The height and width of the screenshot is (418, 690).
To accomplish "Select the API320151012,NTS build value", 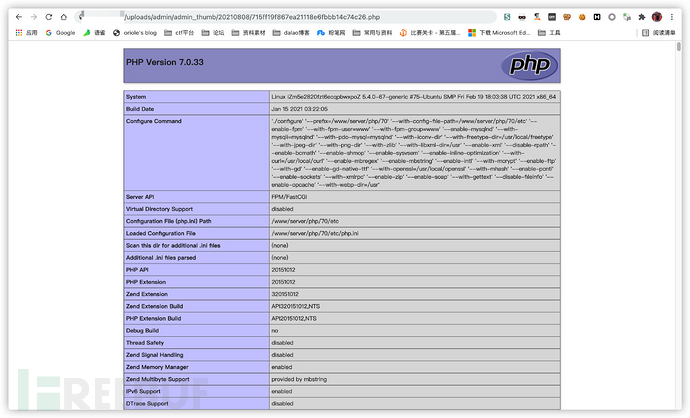I will coord(296,306).
